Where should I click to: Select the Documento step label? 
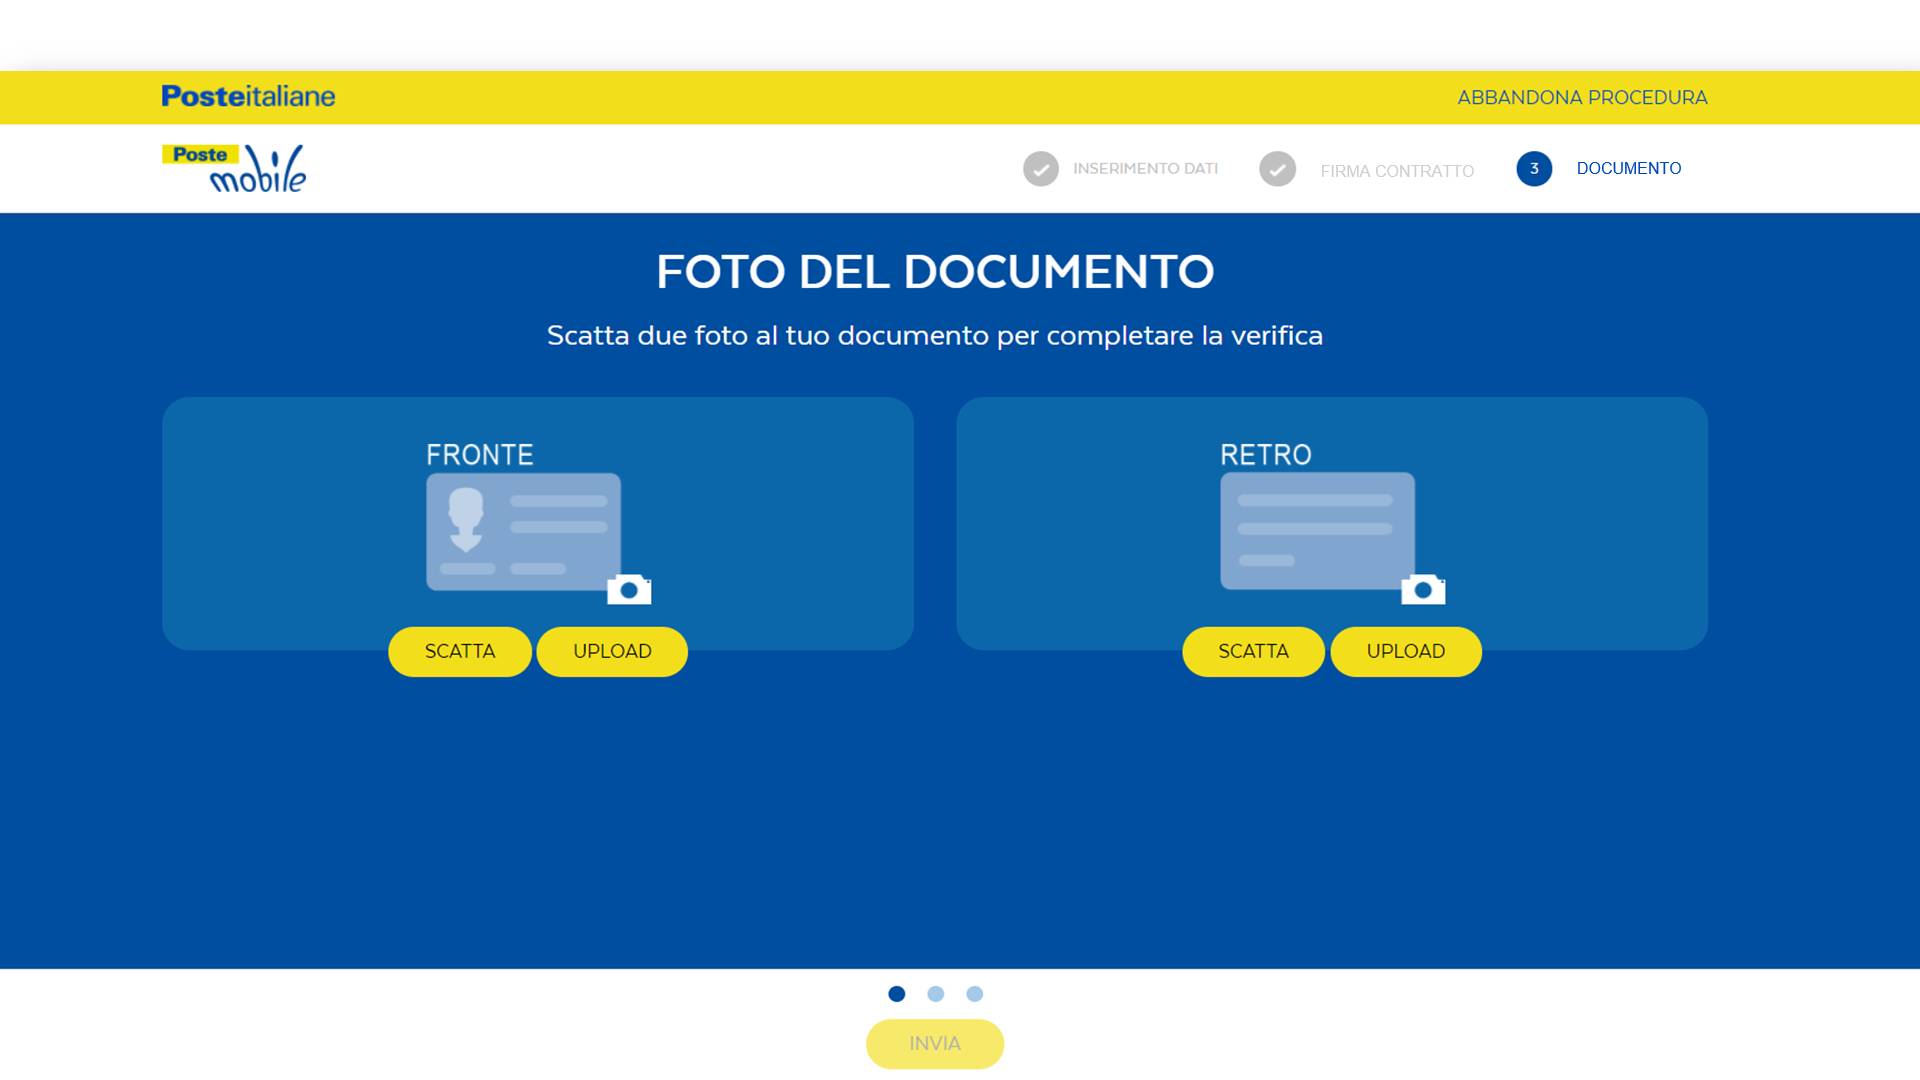tap(1628, 169)
